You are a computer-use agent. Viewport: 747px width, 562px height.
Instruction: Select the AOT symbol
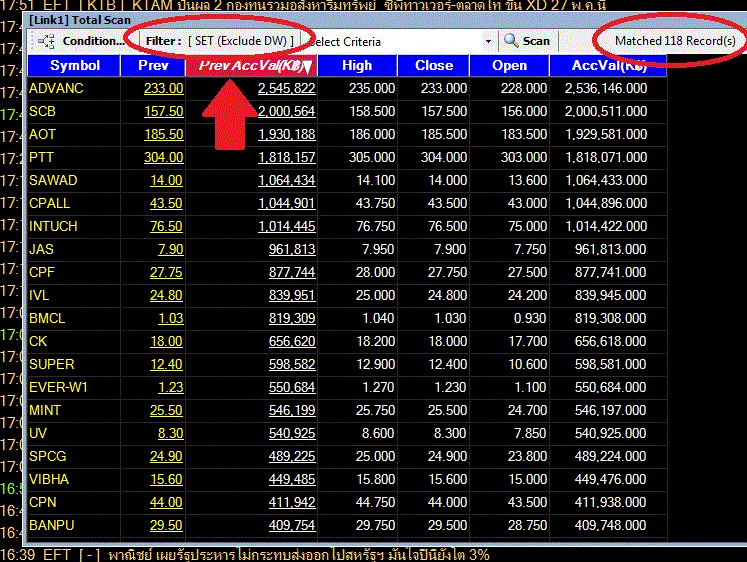[42, 134]
